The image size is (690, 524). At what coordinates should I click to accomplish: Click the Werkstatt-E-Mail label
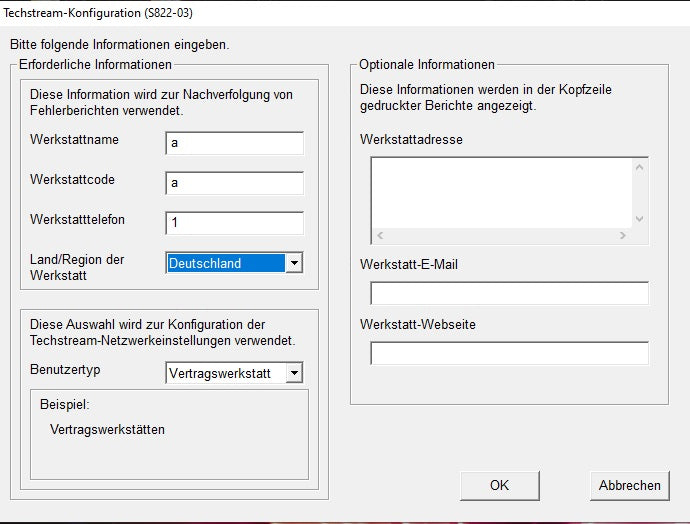tap(409, 264)
